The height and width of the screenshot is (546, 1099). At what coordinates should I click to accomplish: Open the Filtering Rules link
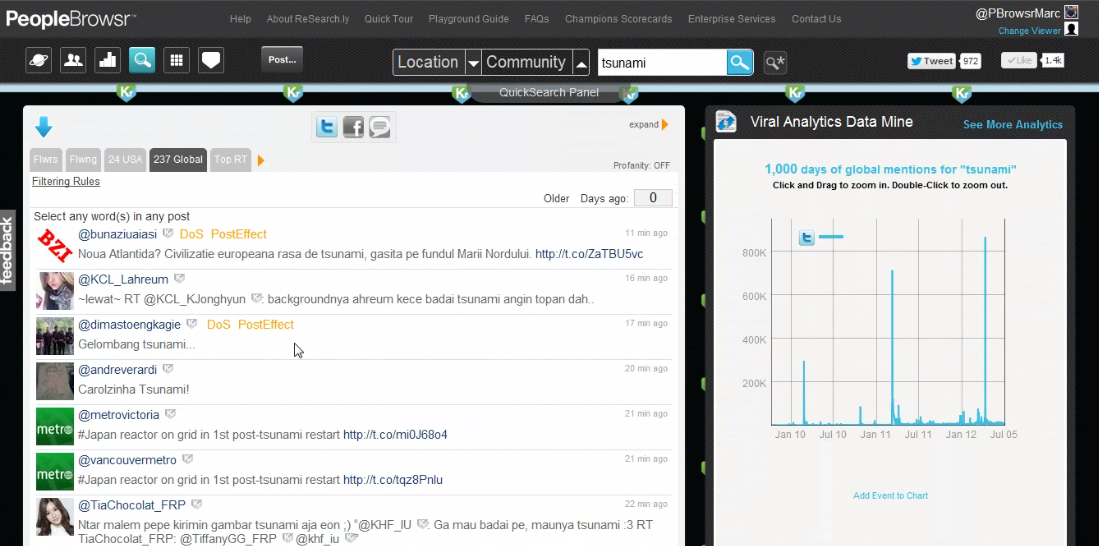tap(66, 182)
